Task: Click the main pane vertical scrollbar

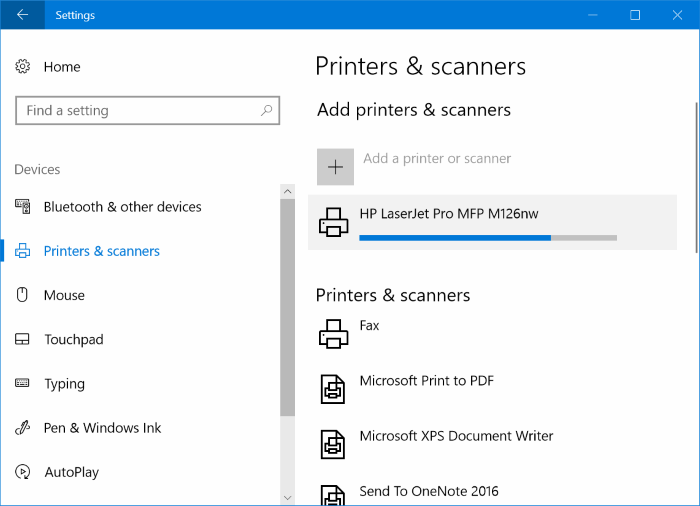Action: (697, 178)
